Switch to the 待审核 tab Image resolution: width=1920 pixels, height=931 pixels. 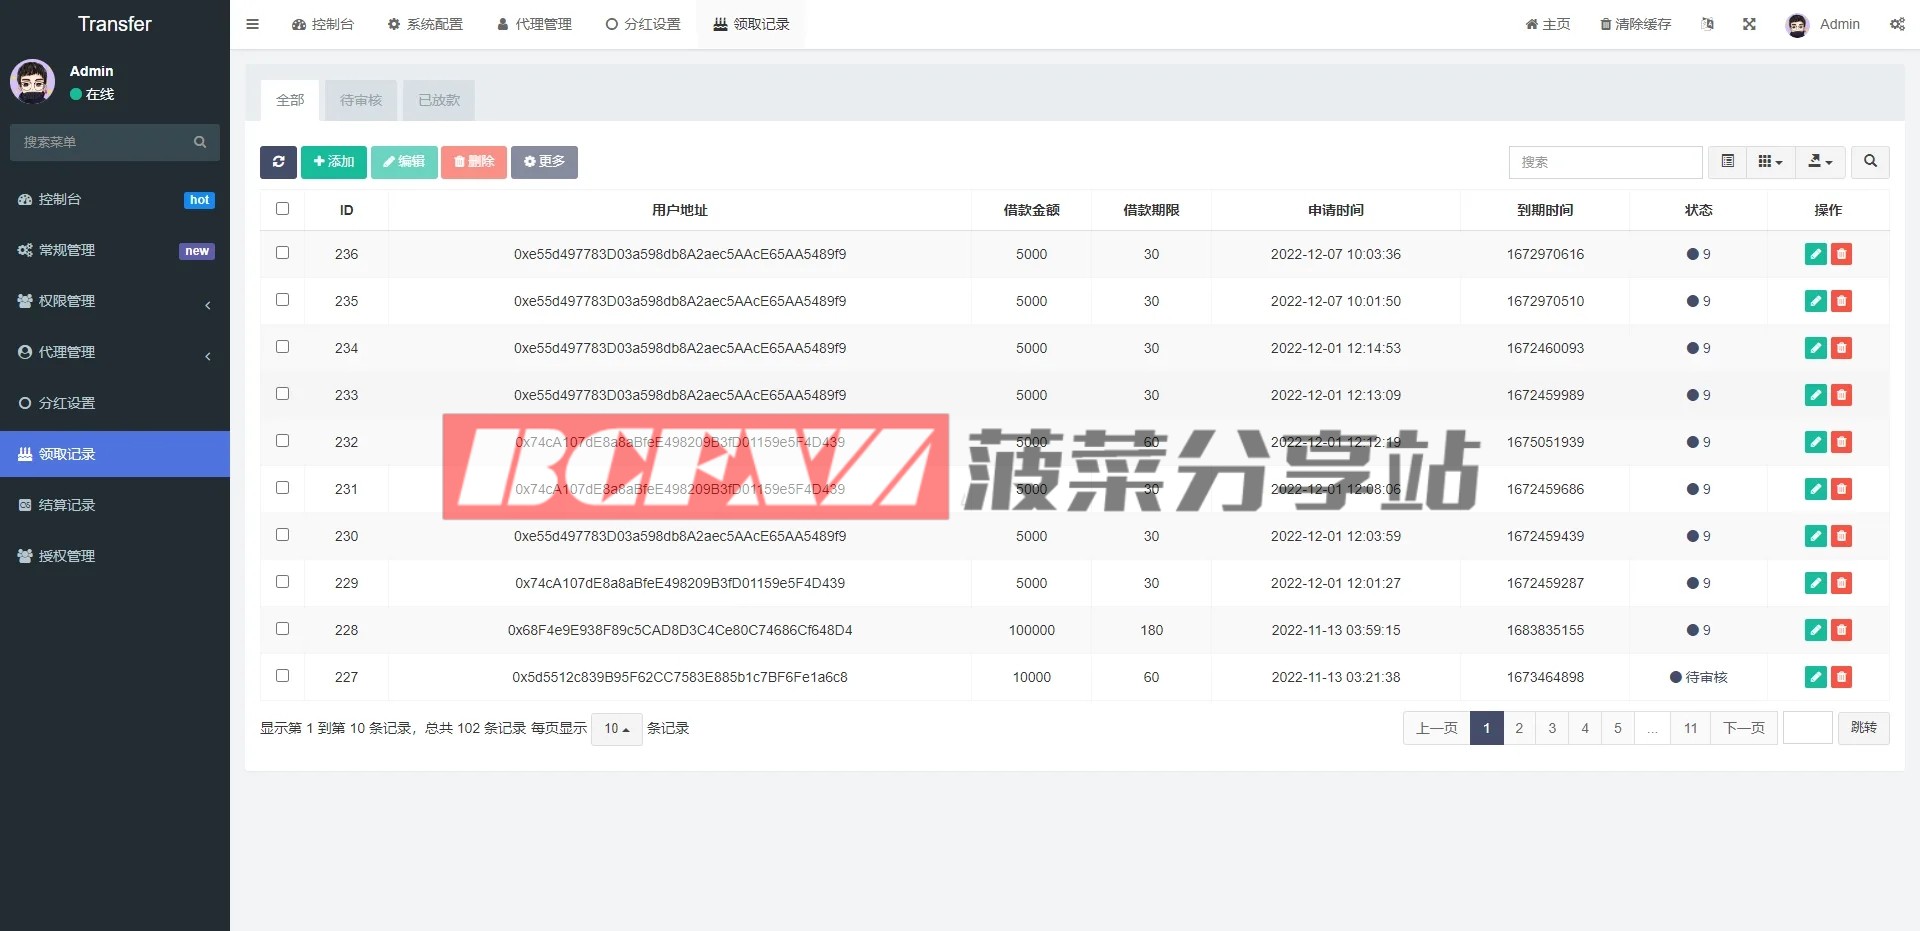point(361,100)
